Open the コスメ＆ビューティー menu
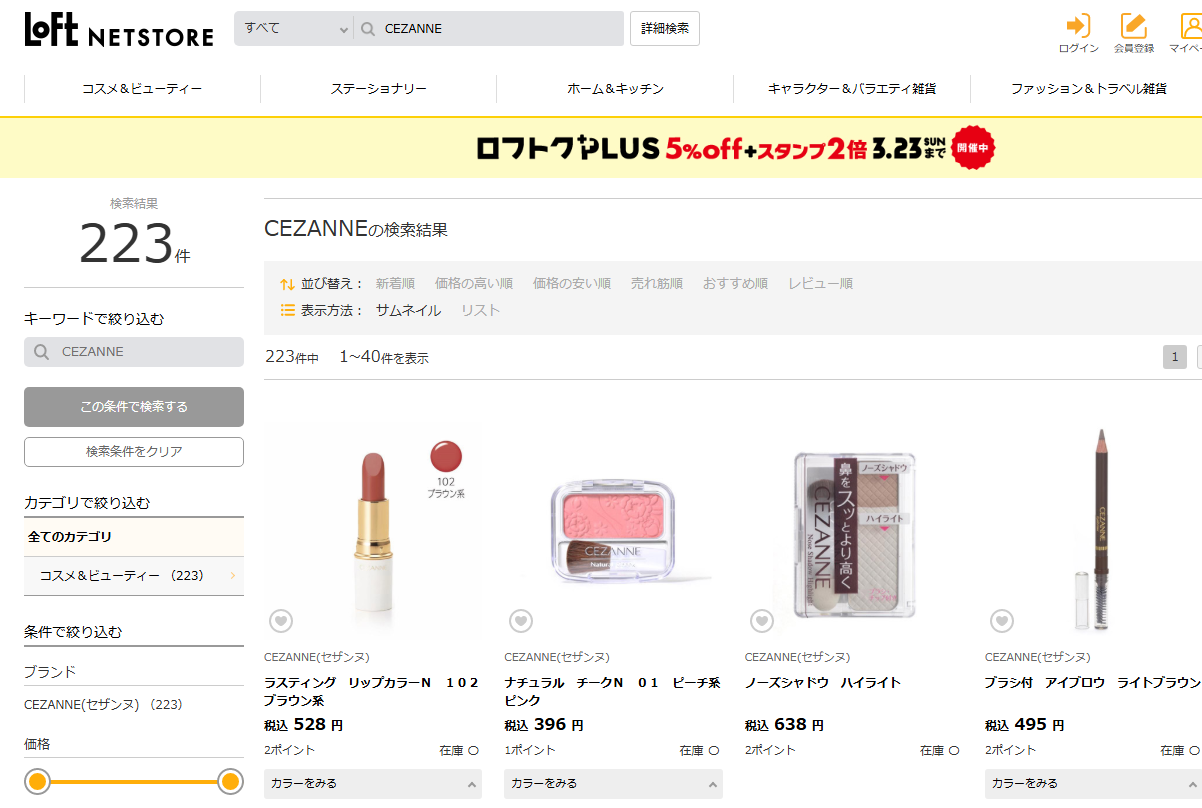This screenshot has height=808, width=1202. 142,89
